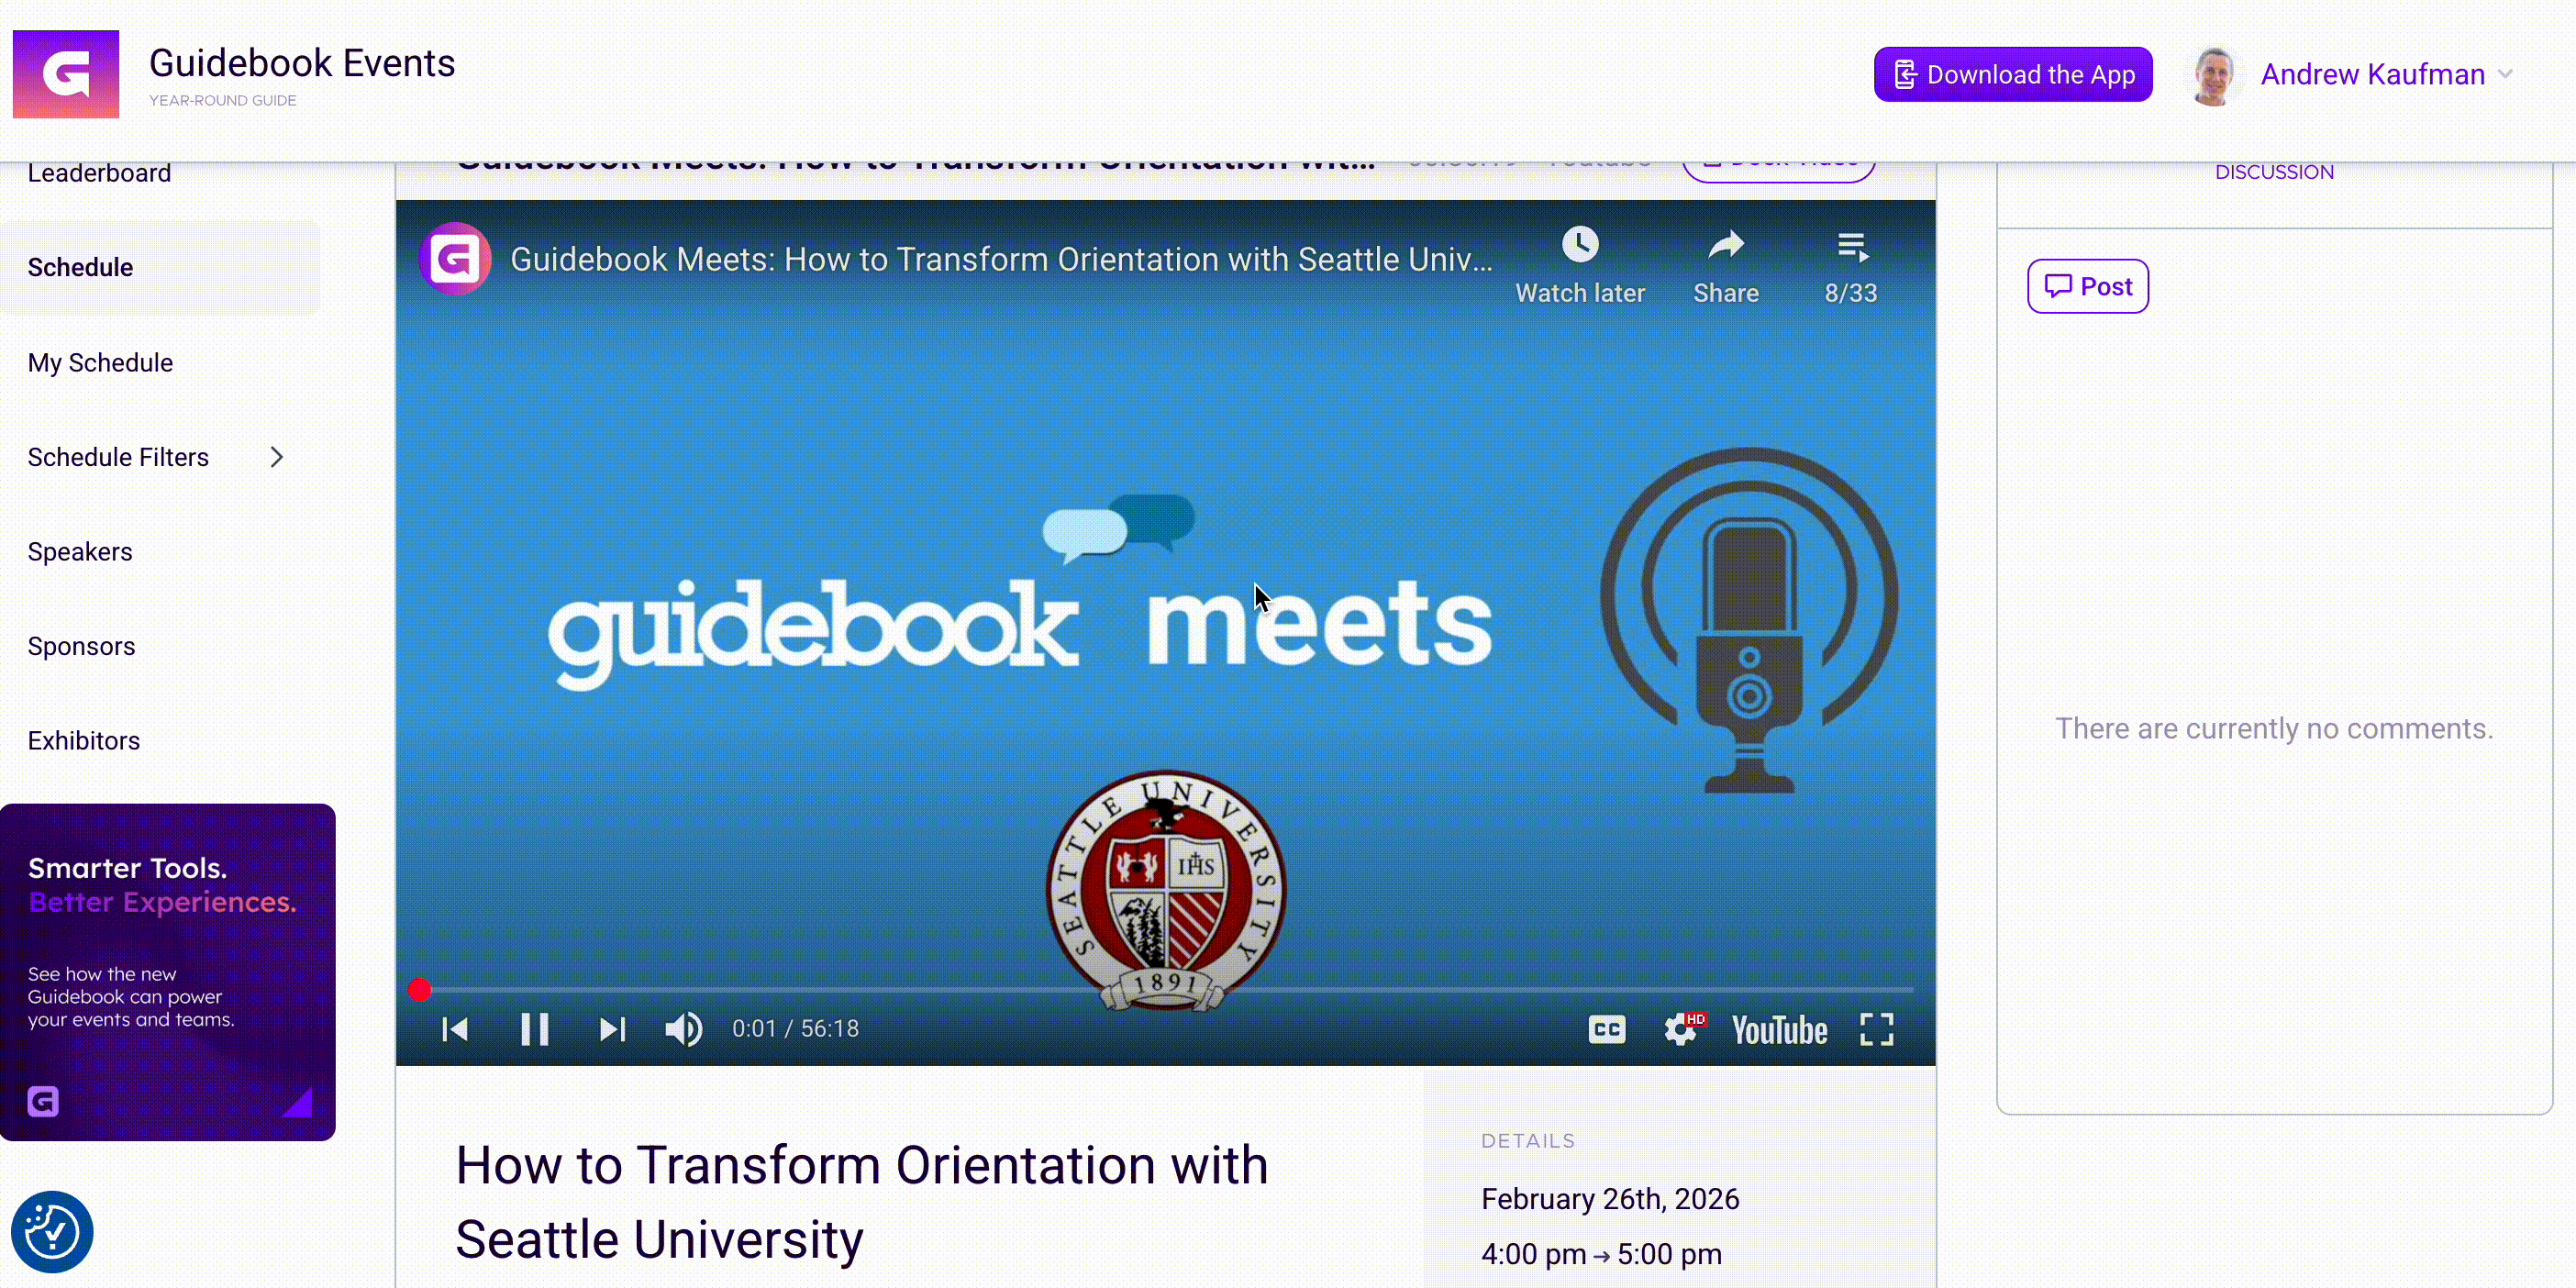The height and width of the screenshot is (1288, 2576).
Task: Click the video progress bar scrubber
Action: [x=420, y=990]
